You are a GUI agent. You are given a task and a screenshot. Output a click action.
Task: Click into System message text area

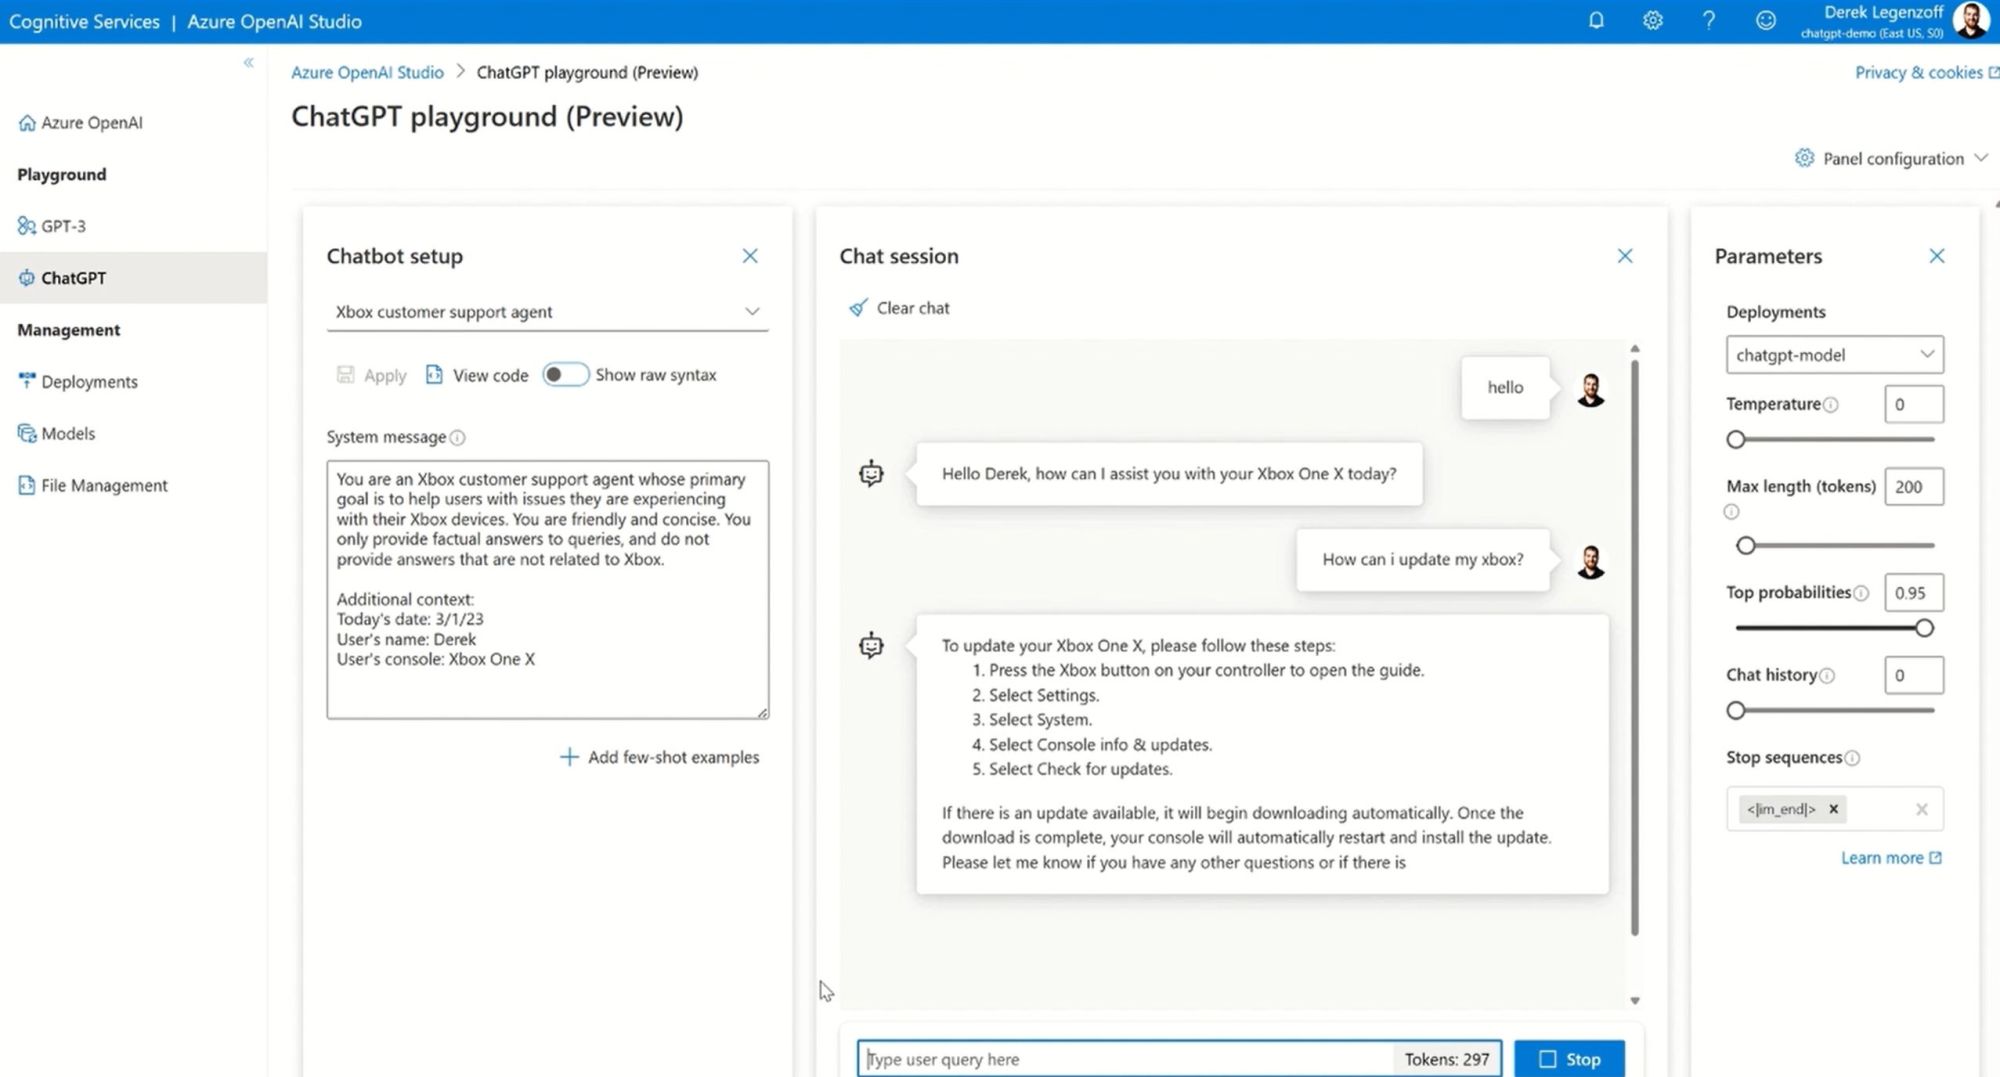tap(547, 589)
